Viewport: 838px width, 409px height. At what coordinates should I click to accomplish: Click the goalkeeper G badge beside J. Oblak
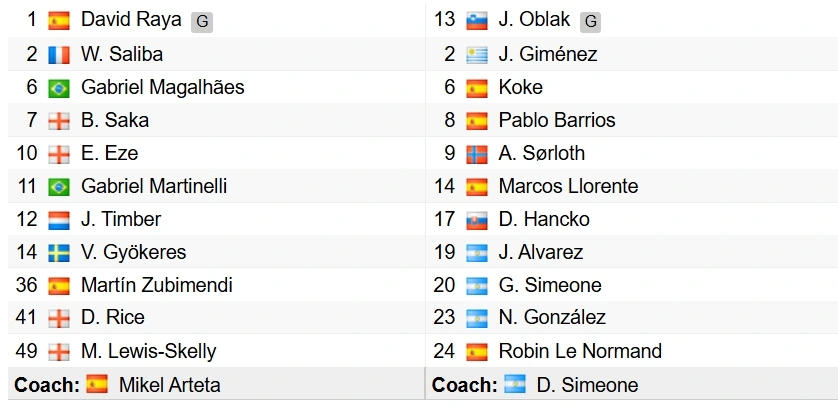(591, 21)
